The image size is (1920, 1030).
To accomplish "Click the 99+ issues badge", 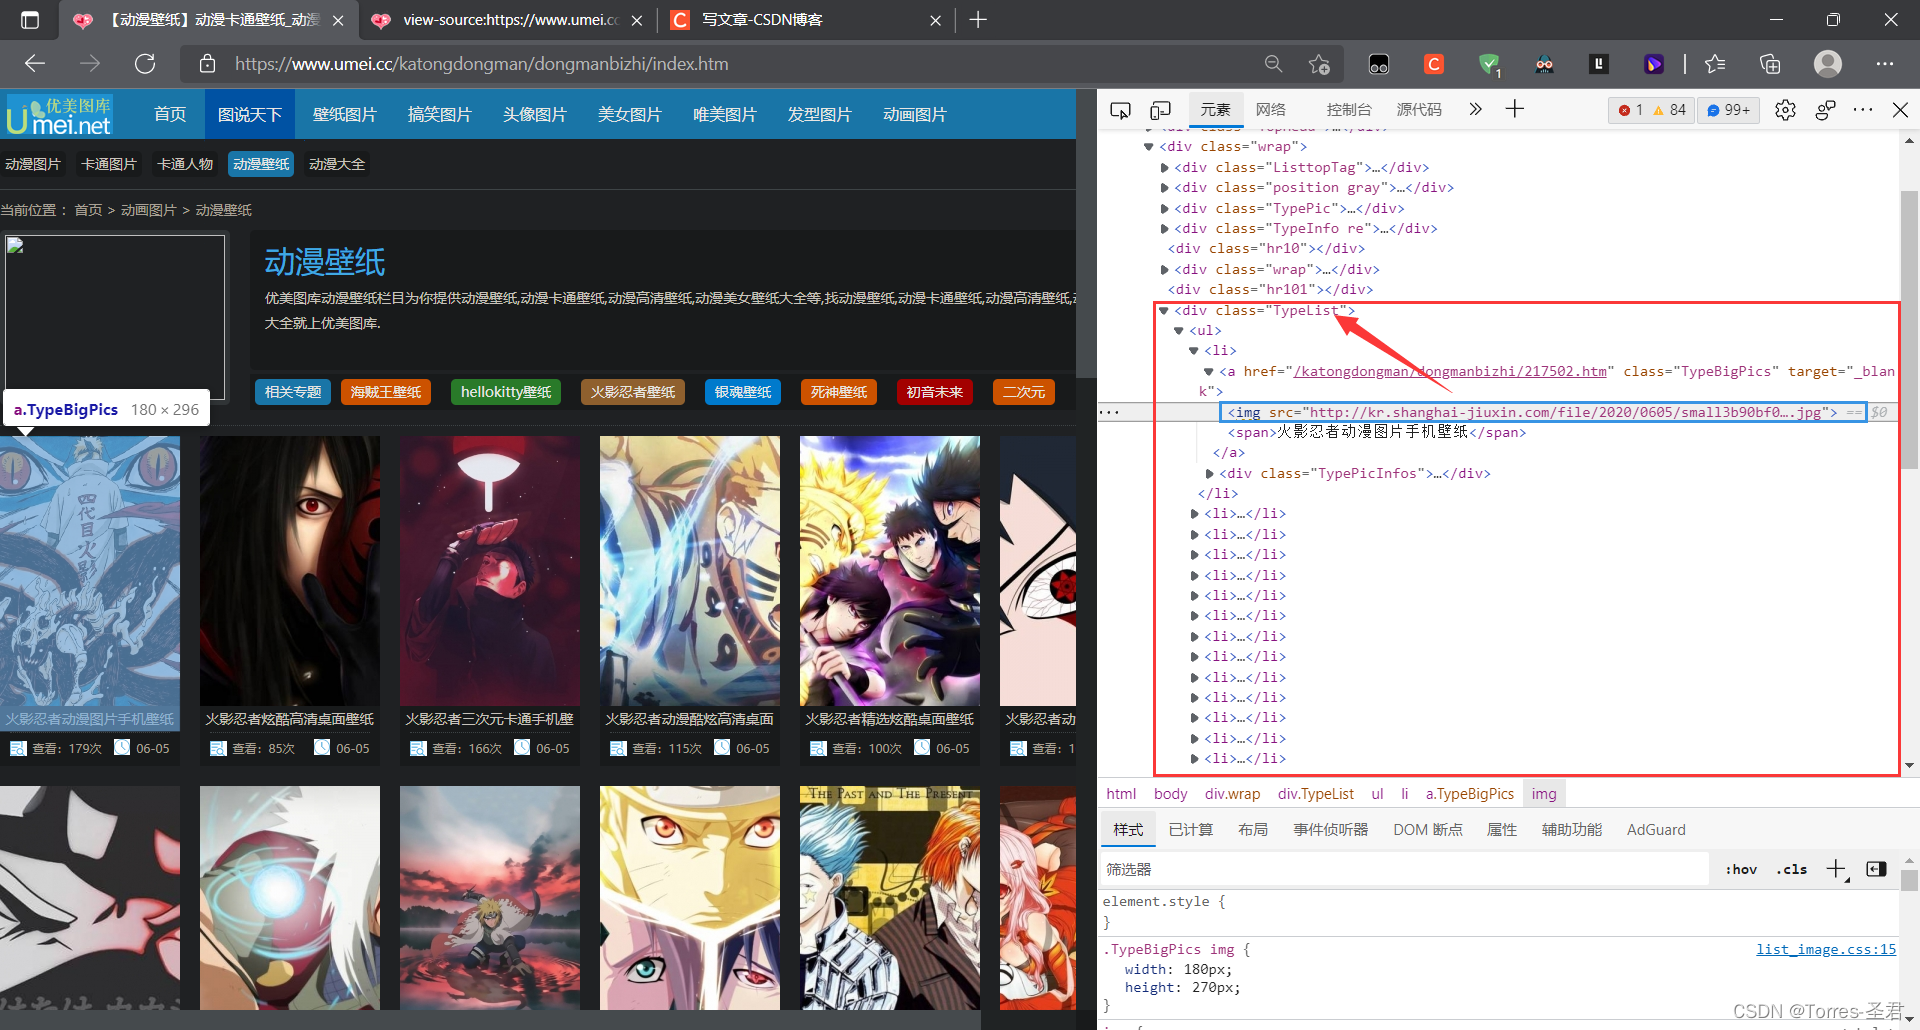I will pos(1728,110).
